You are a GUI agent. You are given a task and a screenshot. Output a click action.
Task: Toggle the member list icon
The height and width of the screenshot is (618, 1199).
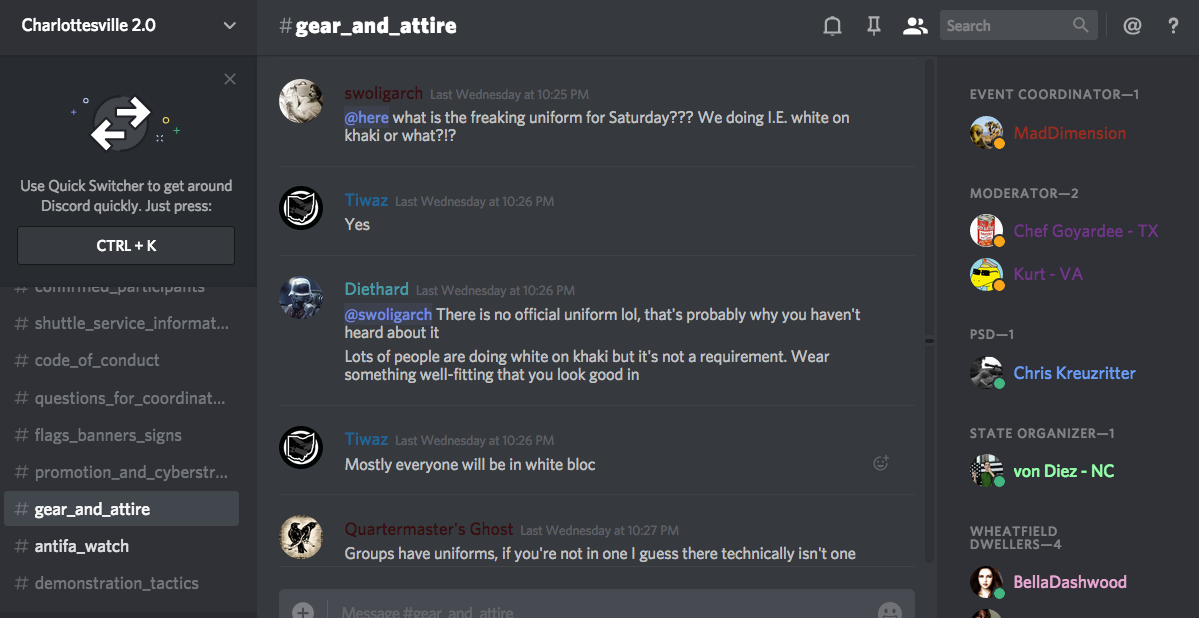(915, 26)
